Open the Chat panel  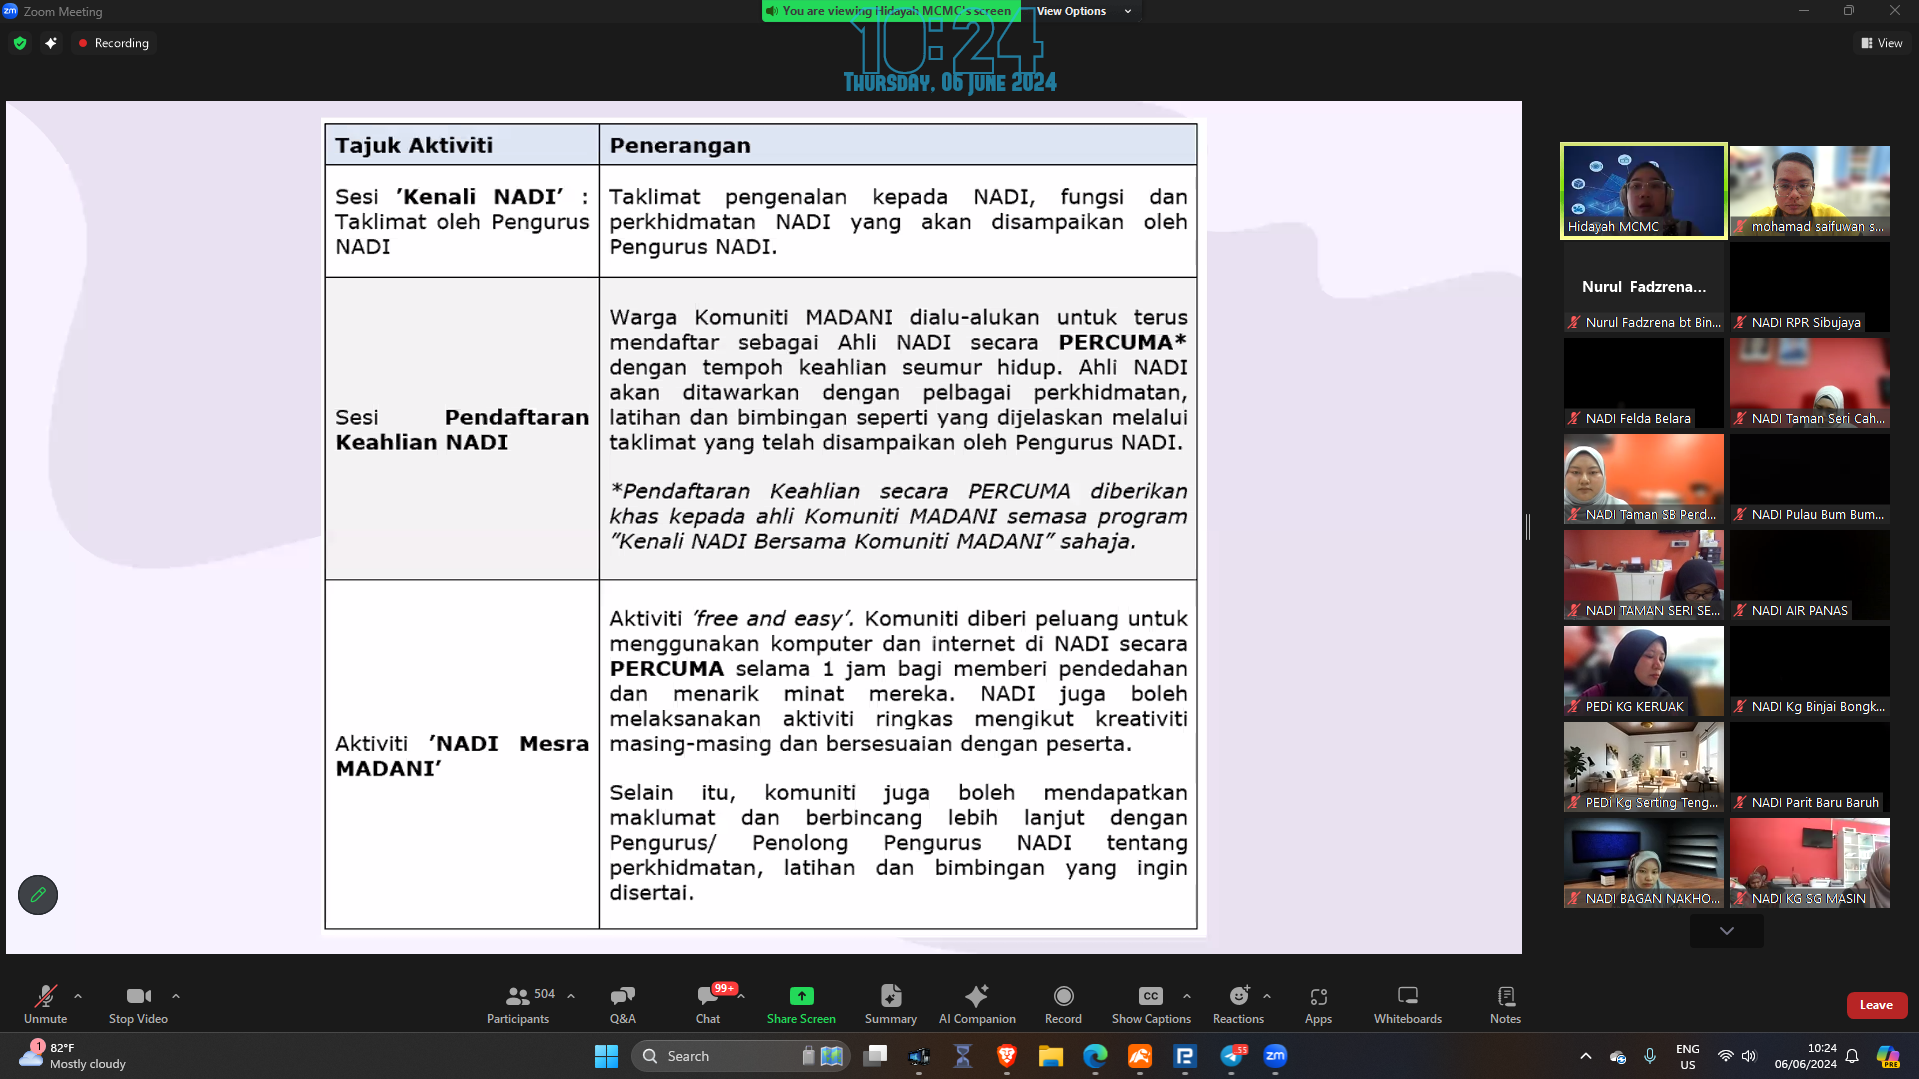tap(708, 1004)
